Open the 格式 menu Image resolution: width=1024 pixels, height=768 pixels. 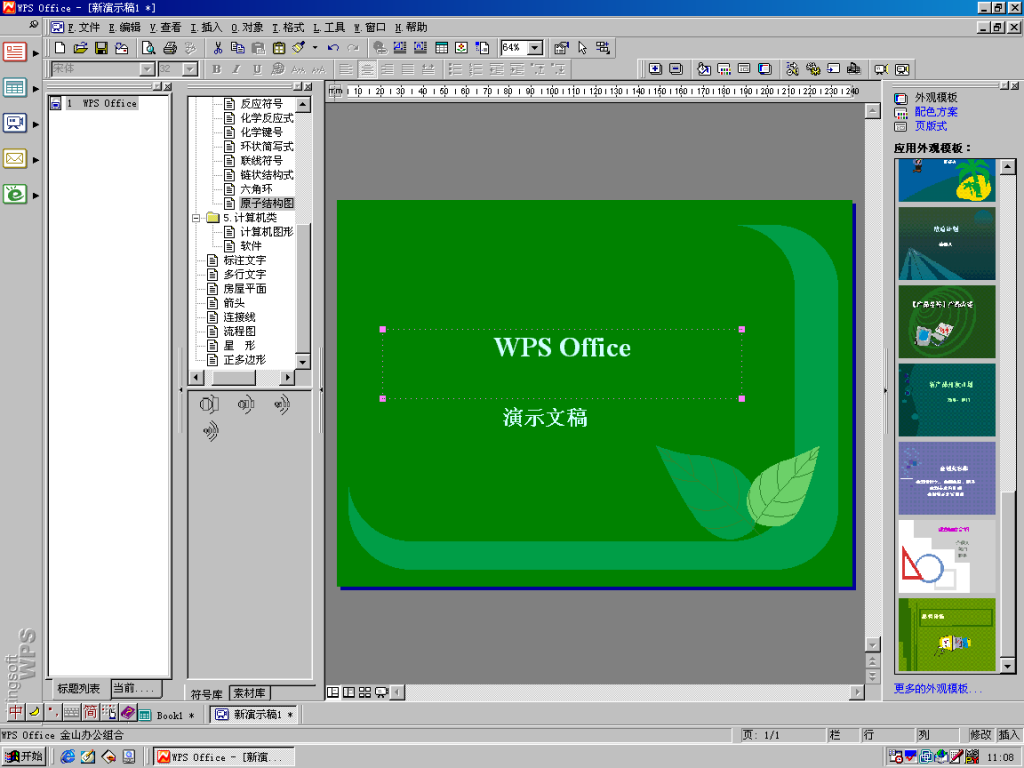click(288, 27)
